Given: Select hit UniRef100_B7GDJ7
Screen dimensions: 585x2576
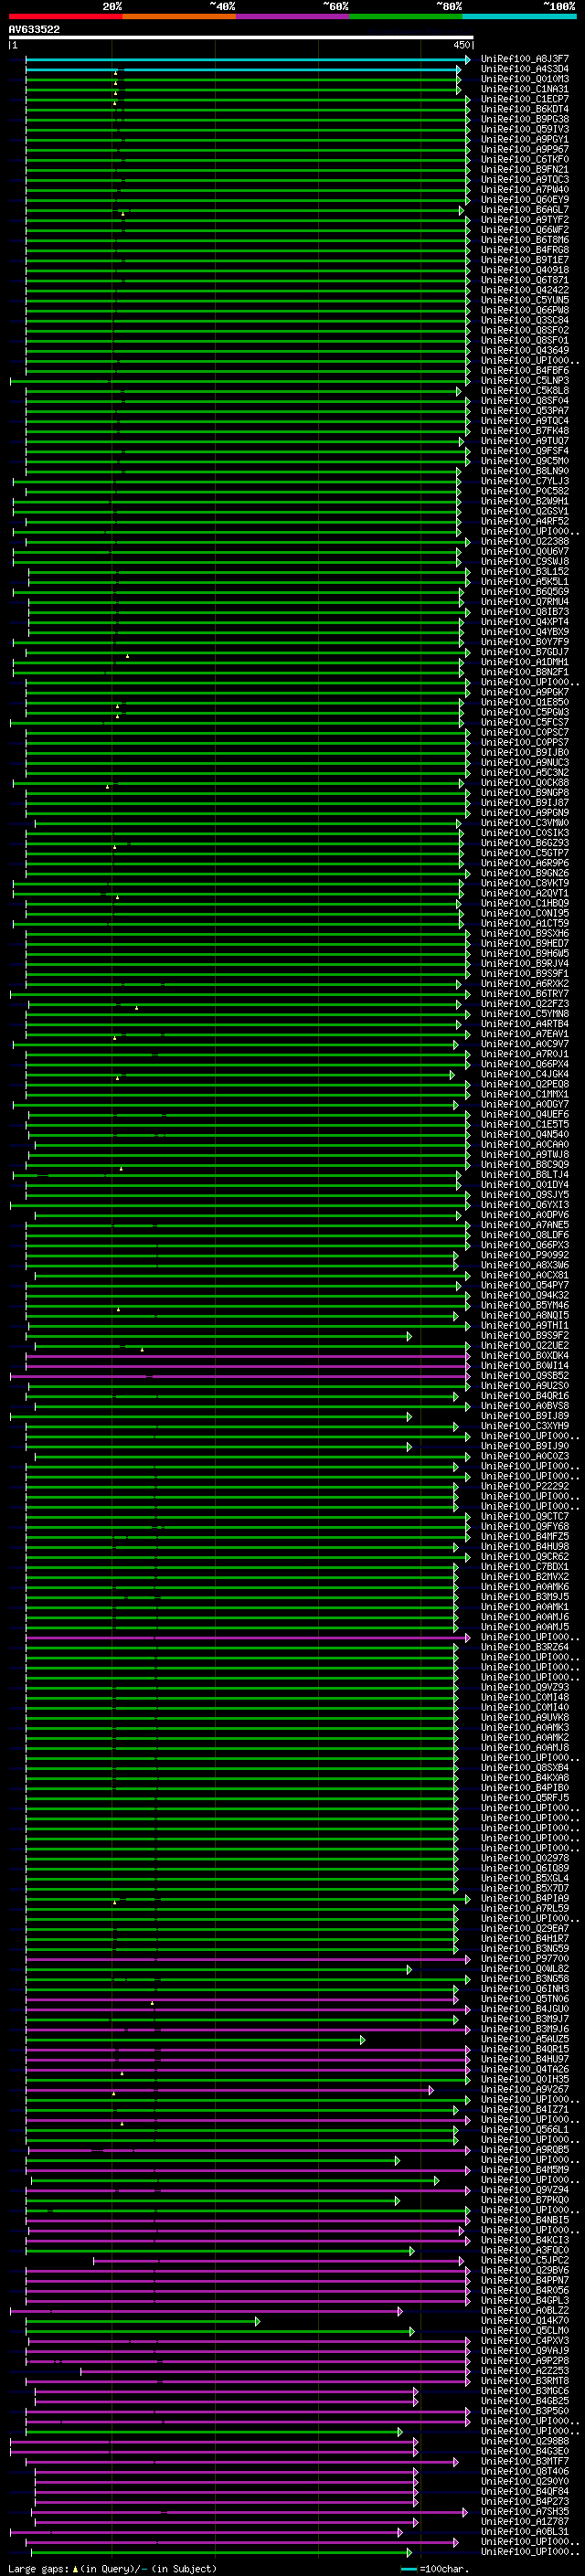Looking at the screenshot, I should coord(525,652).
